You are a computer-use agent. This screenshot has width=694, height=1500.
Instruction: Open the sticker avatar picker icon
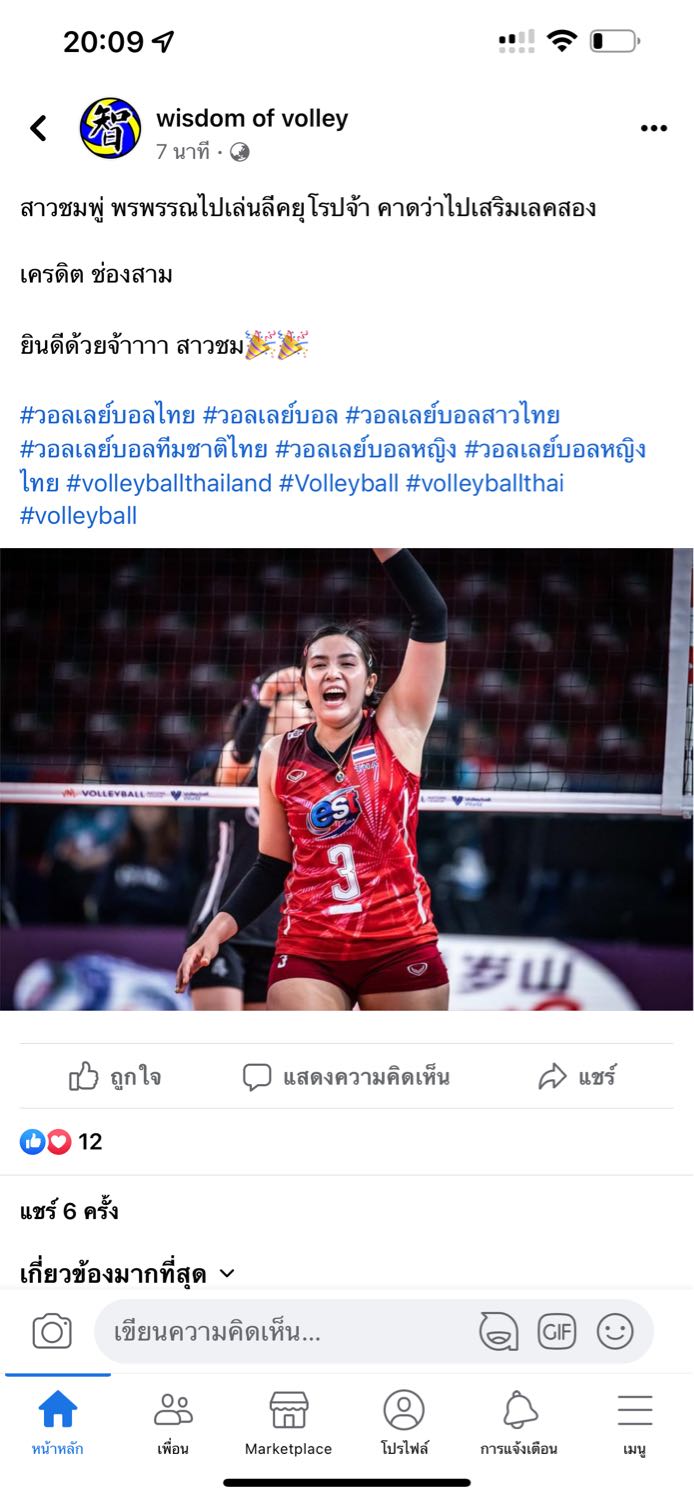pos(498,1332)
